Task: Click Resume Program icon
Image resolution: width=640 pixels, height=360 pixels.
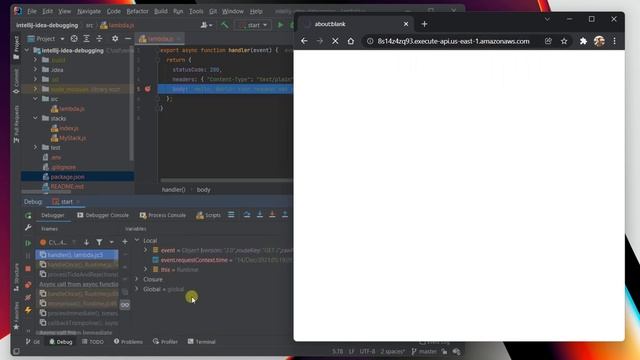Action: click(x=28, y=243)
